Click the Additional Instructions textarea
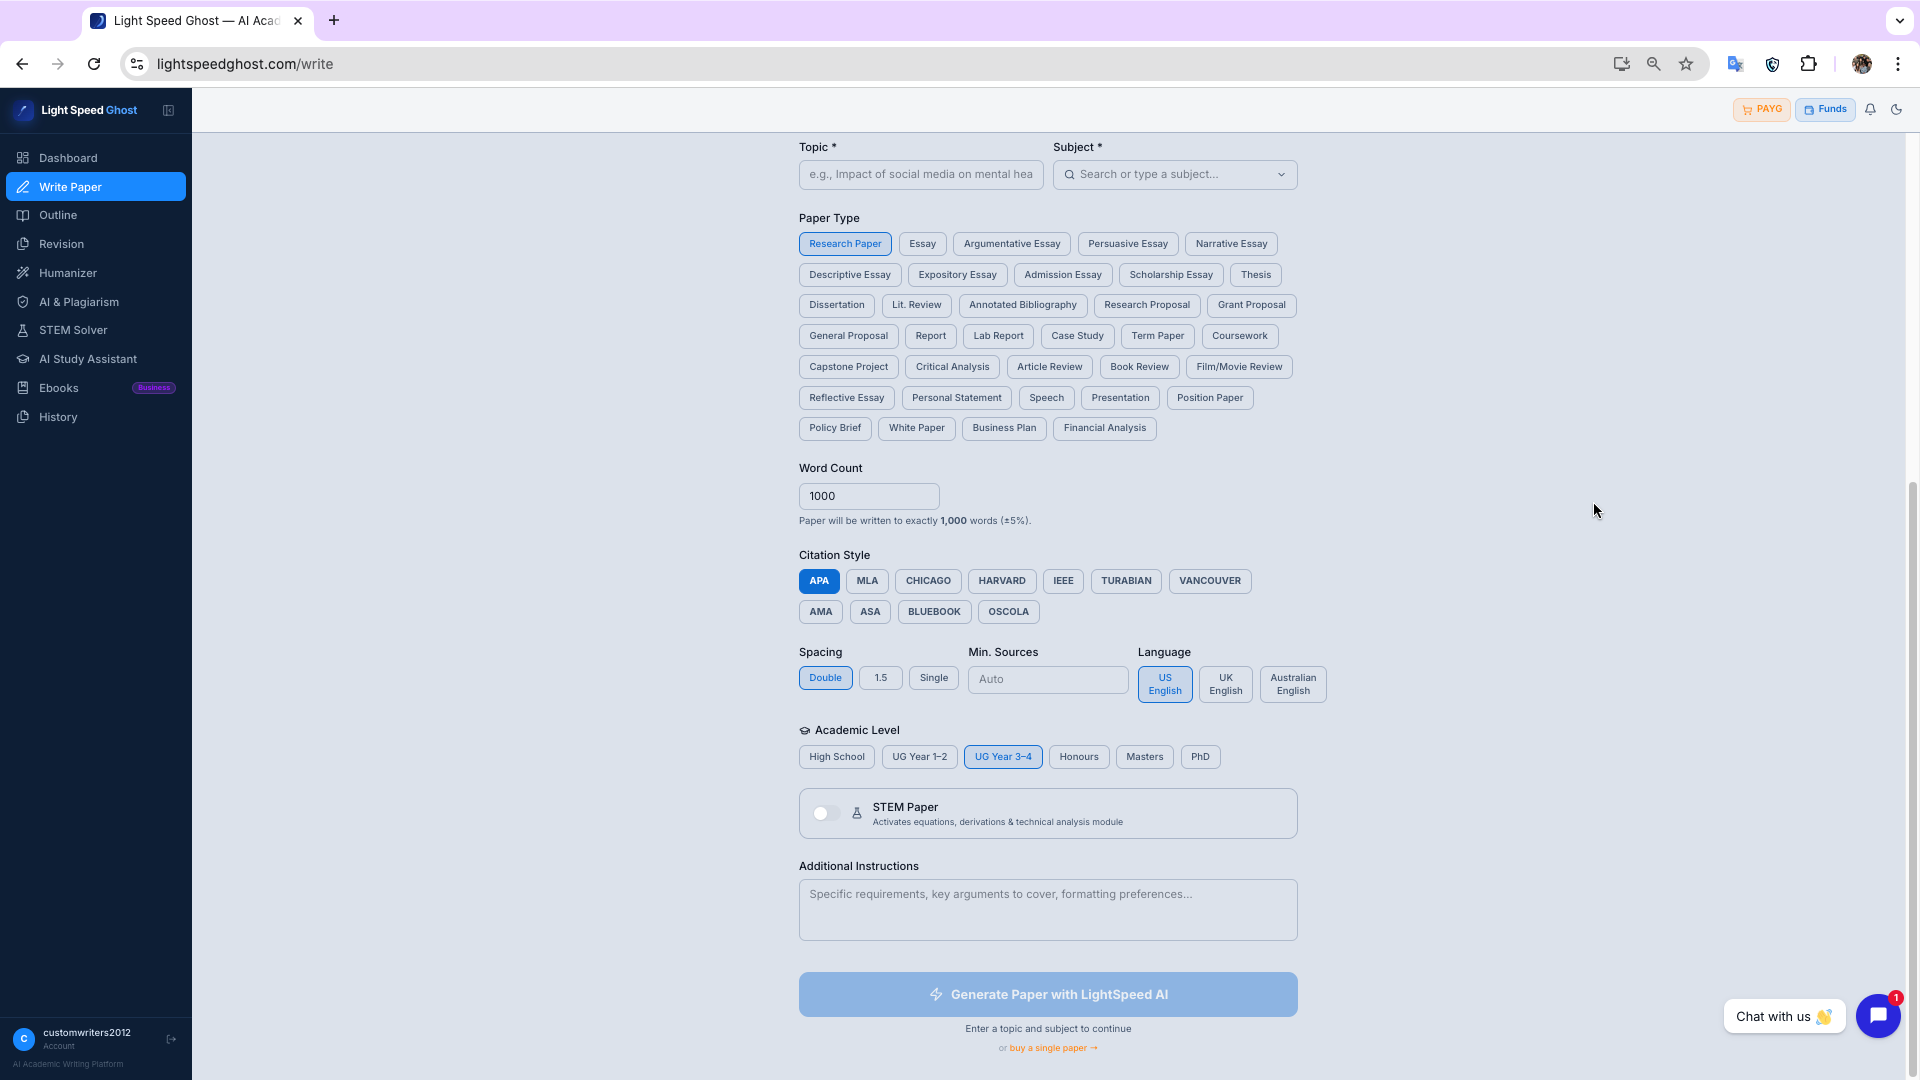 click(x=1048, y=910)
